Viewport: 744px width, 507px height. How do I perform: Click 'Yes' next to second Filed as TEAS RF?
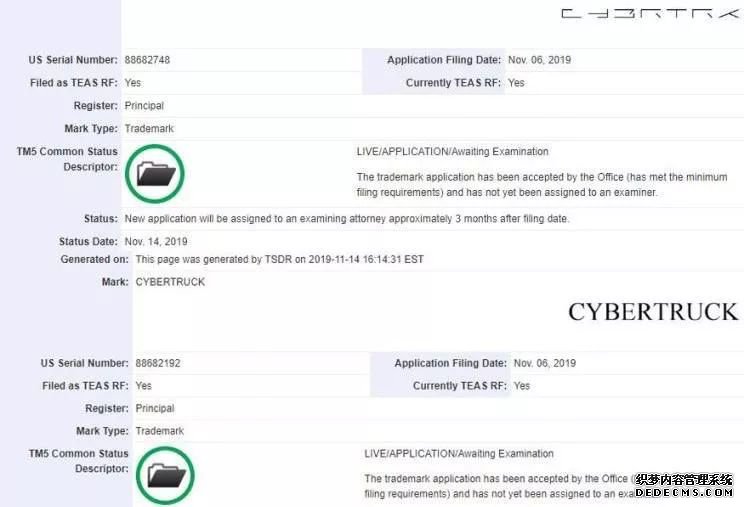pyautogui.click(x=143, y=386)
